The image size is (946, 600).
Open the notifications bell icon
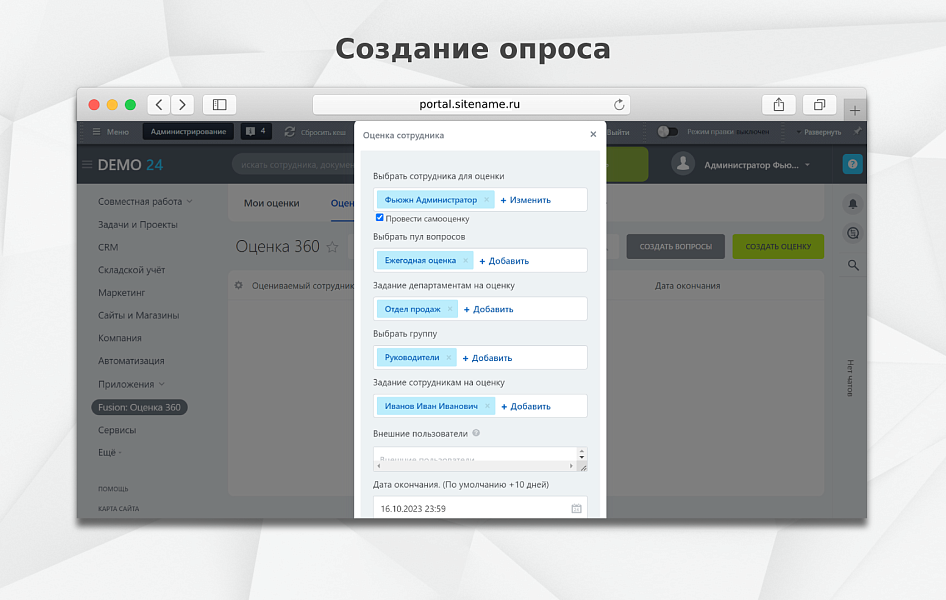point(851,204)
